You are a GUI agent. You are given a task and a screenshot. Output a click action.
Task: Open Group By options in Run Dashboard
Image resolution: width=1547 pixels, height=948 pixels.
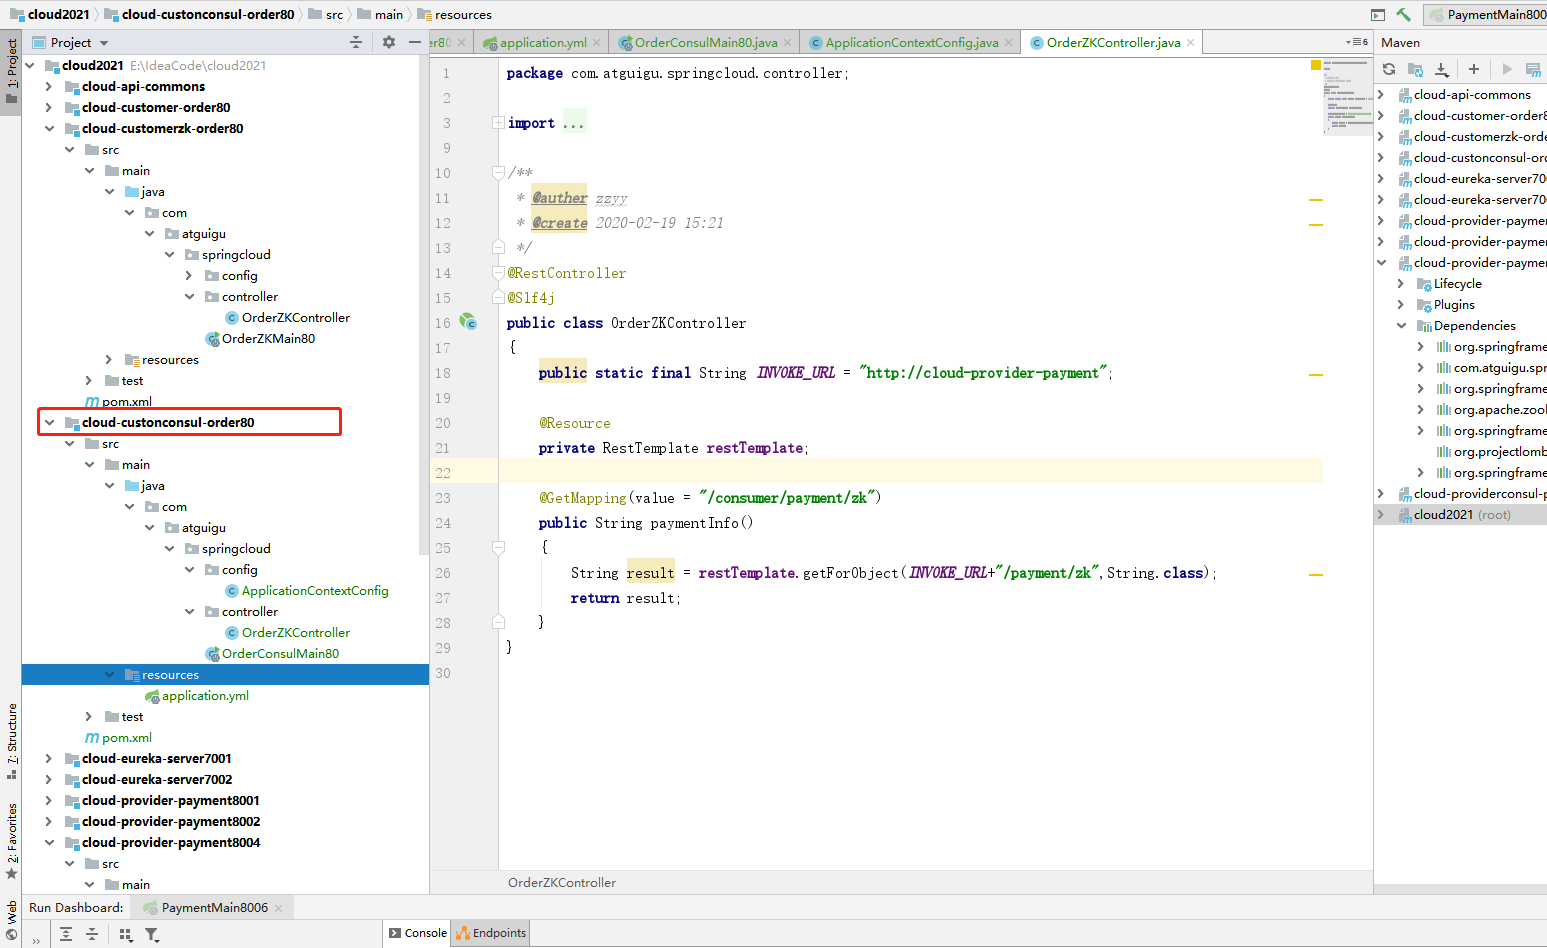pyautogui.click(x=126, y=934)
